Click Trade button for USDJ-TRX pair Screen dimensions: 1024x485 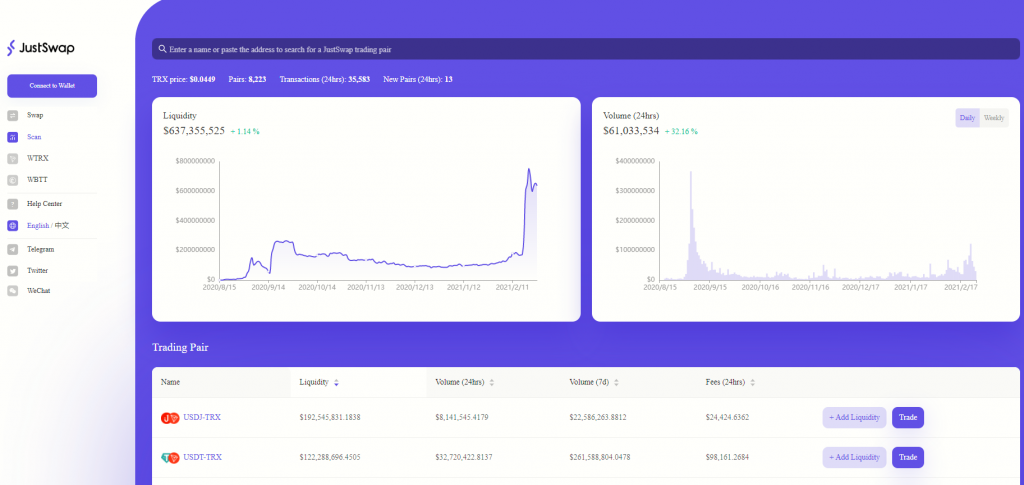pyautogui.click(x=907, y=417)
